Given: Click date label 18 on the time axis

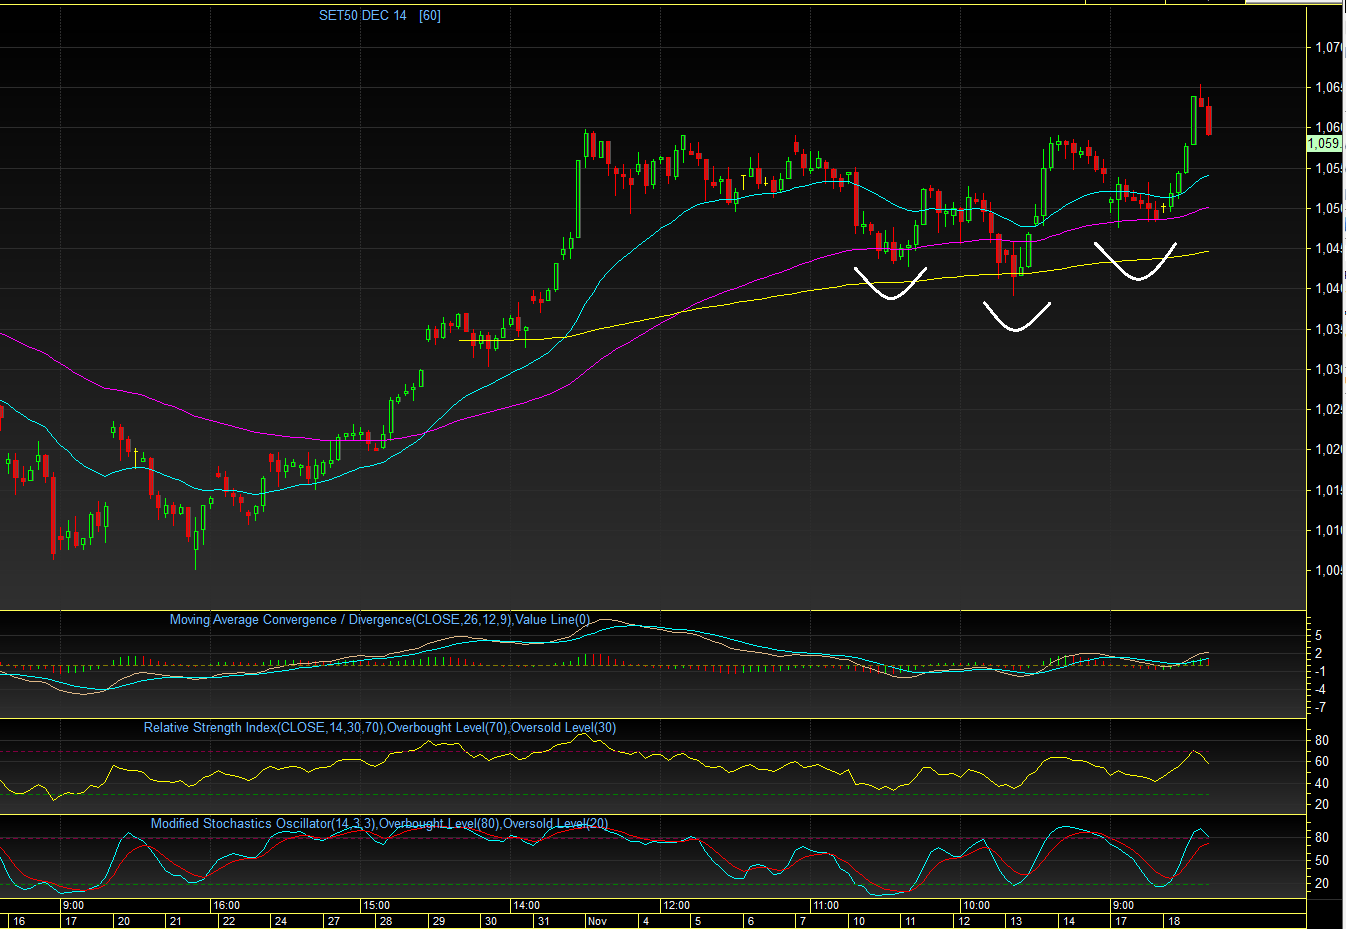Looking at the screenshot, I should click(x=1174, y=921).
